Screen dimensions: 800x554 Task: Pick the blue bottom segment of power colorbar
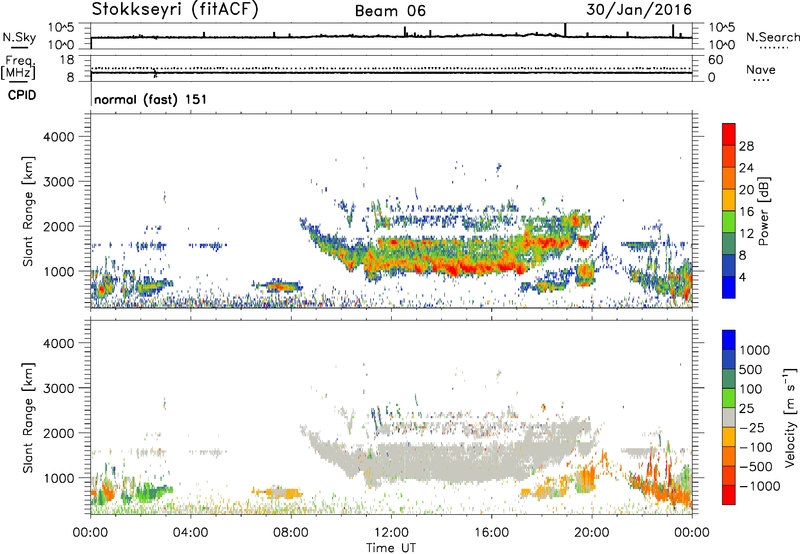click(x=729, y=288)
